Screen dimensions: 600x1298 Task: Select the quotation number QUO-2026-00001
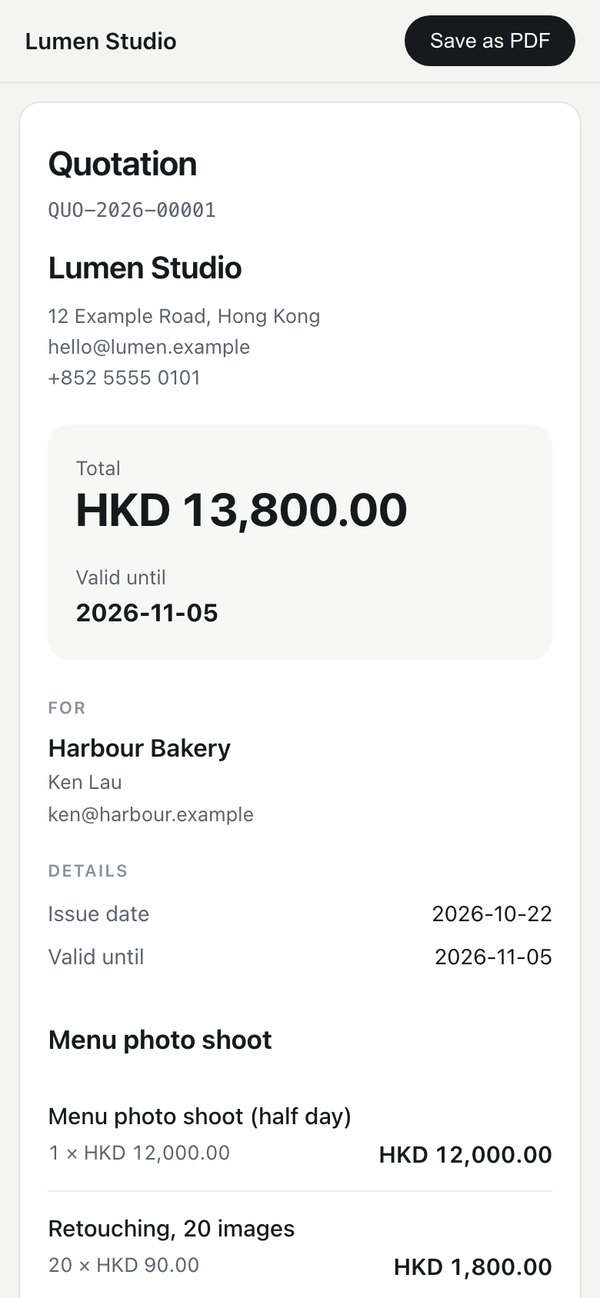tap(132, 210)
